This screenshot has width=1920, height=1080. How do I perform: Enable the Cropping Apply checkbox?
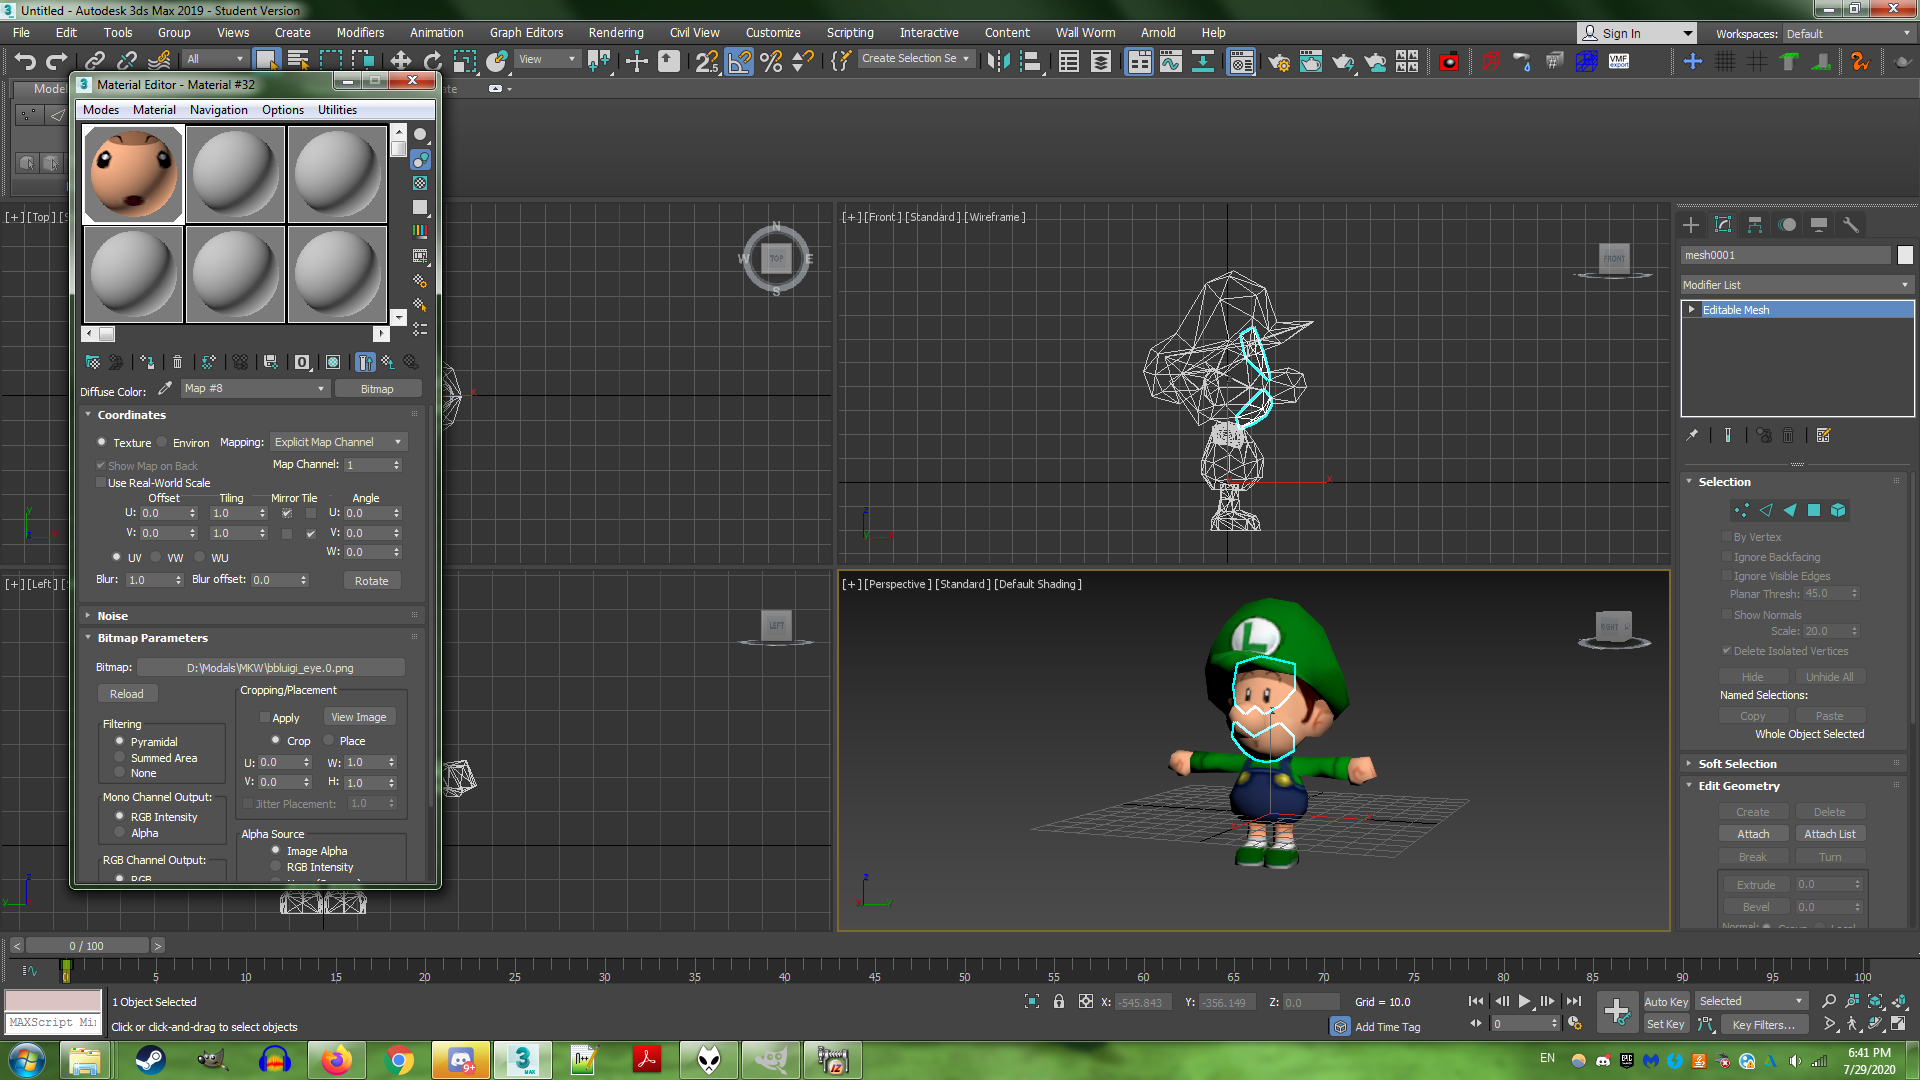pos(265,717)
